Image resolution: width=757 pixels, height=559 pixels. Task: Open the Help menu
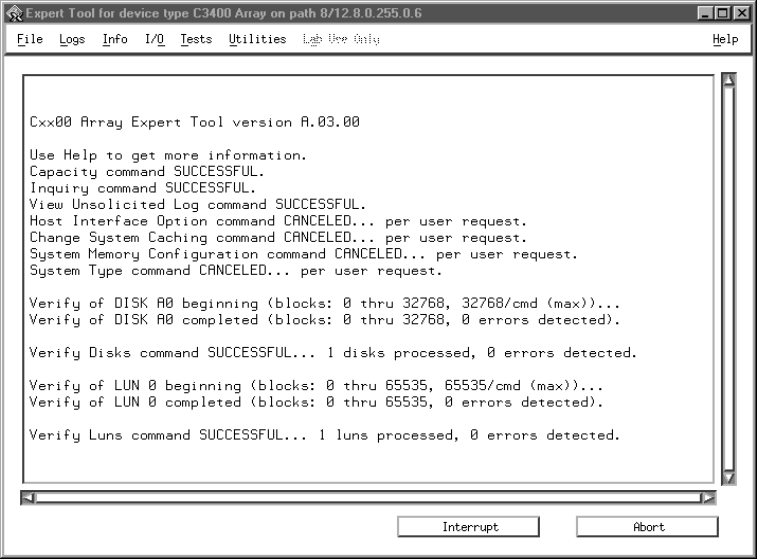click(725, 39)
